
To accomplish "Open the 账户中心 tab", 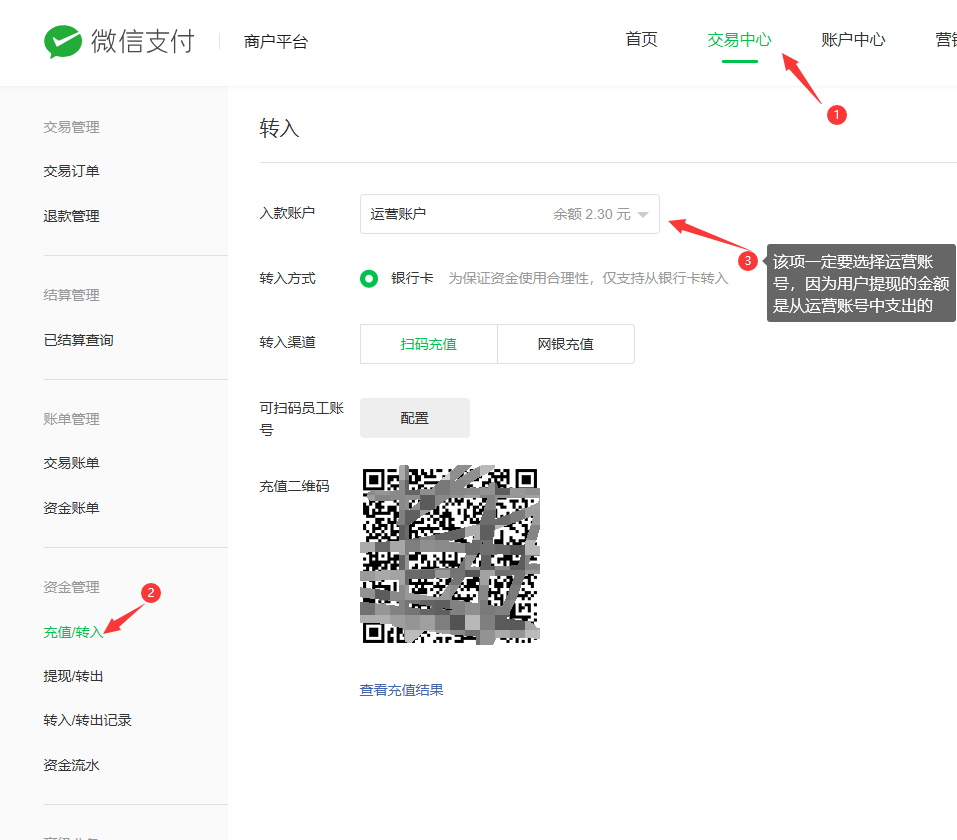I will click(853, 40).
